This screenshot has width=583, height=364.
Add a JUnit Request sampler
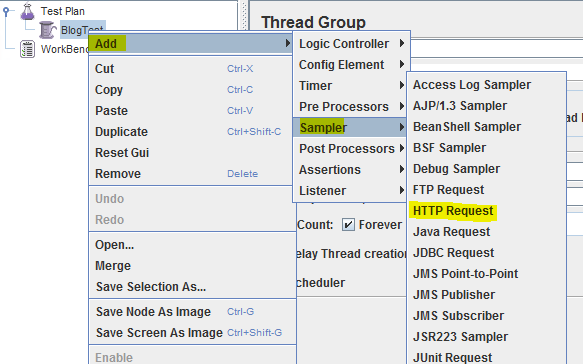click(x=486, y=357)
